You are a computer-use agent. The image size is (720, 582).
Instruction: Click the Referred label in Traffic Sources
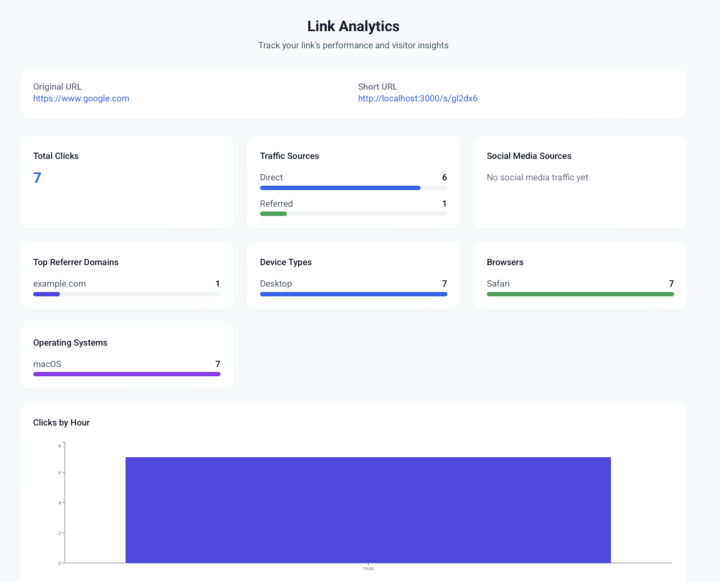coord(276,203)
